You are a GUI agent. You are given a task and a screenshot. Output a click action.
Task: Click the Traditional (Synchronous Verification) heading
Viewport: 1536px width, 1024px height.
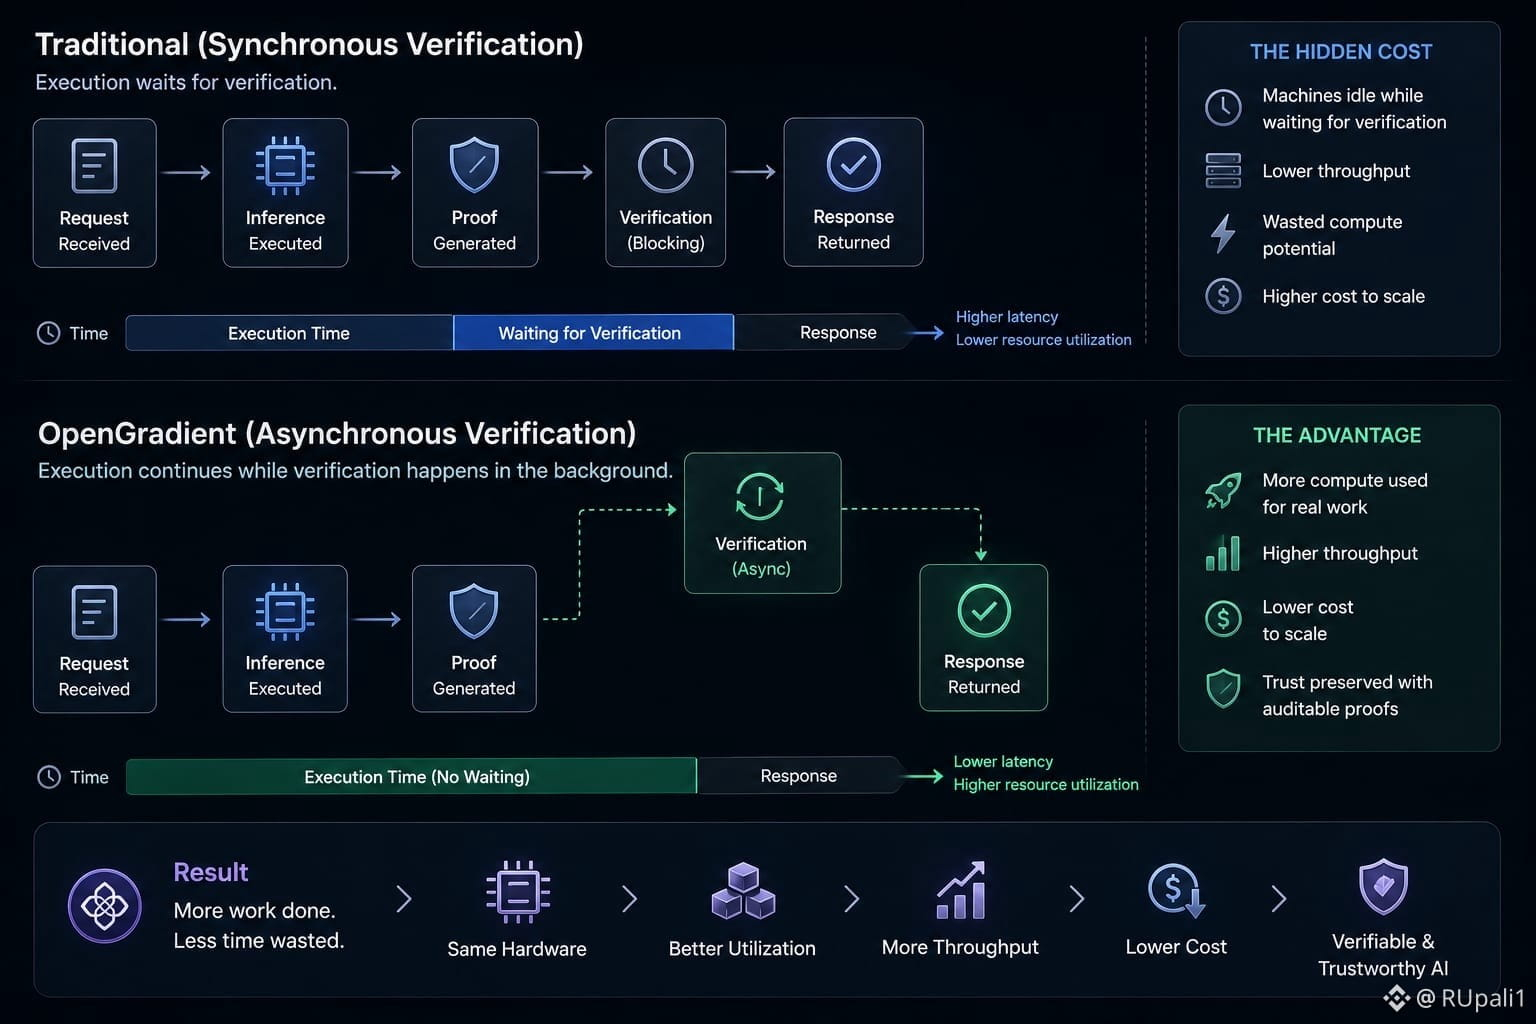click(x=309, y=44)
